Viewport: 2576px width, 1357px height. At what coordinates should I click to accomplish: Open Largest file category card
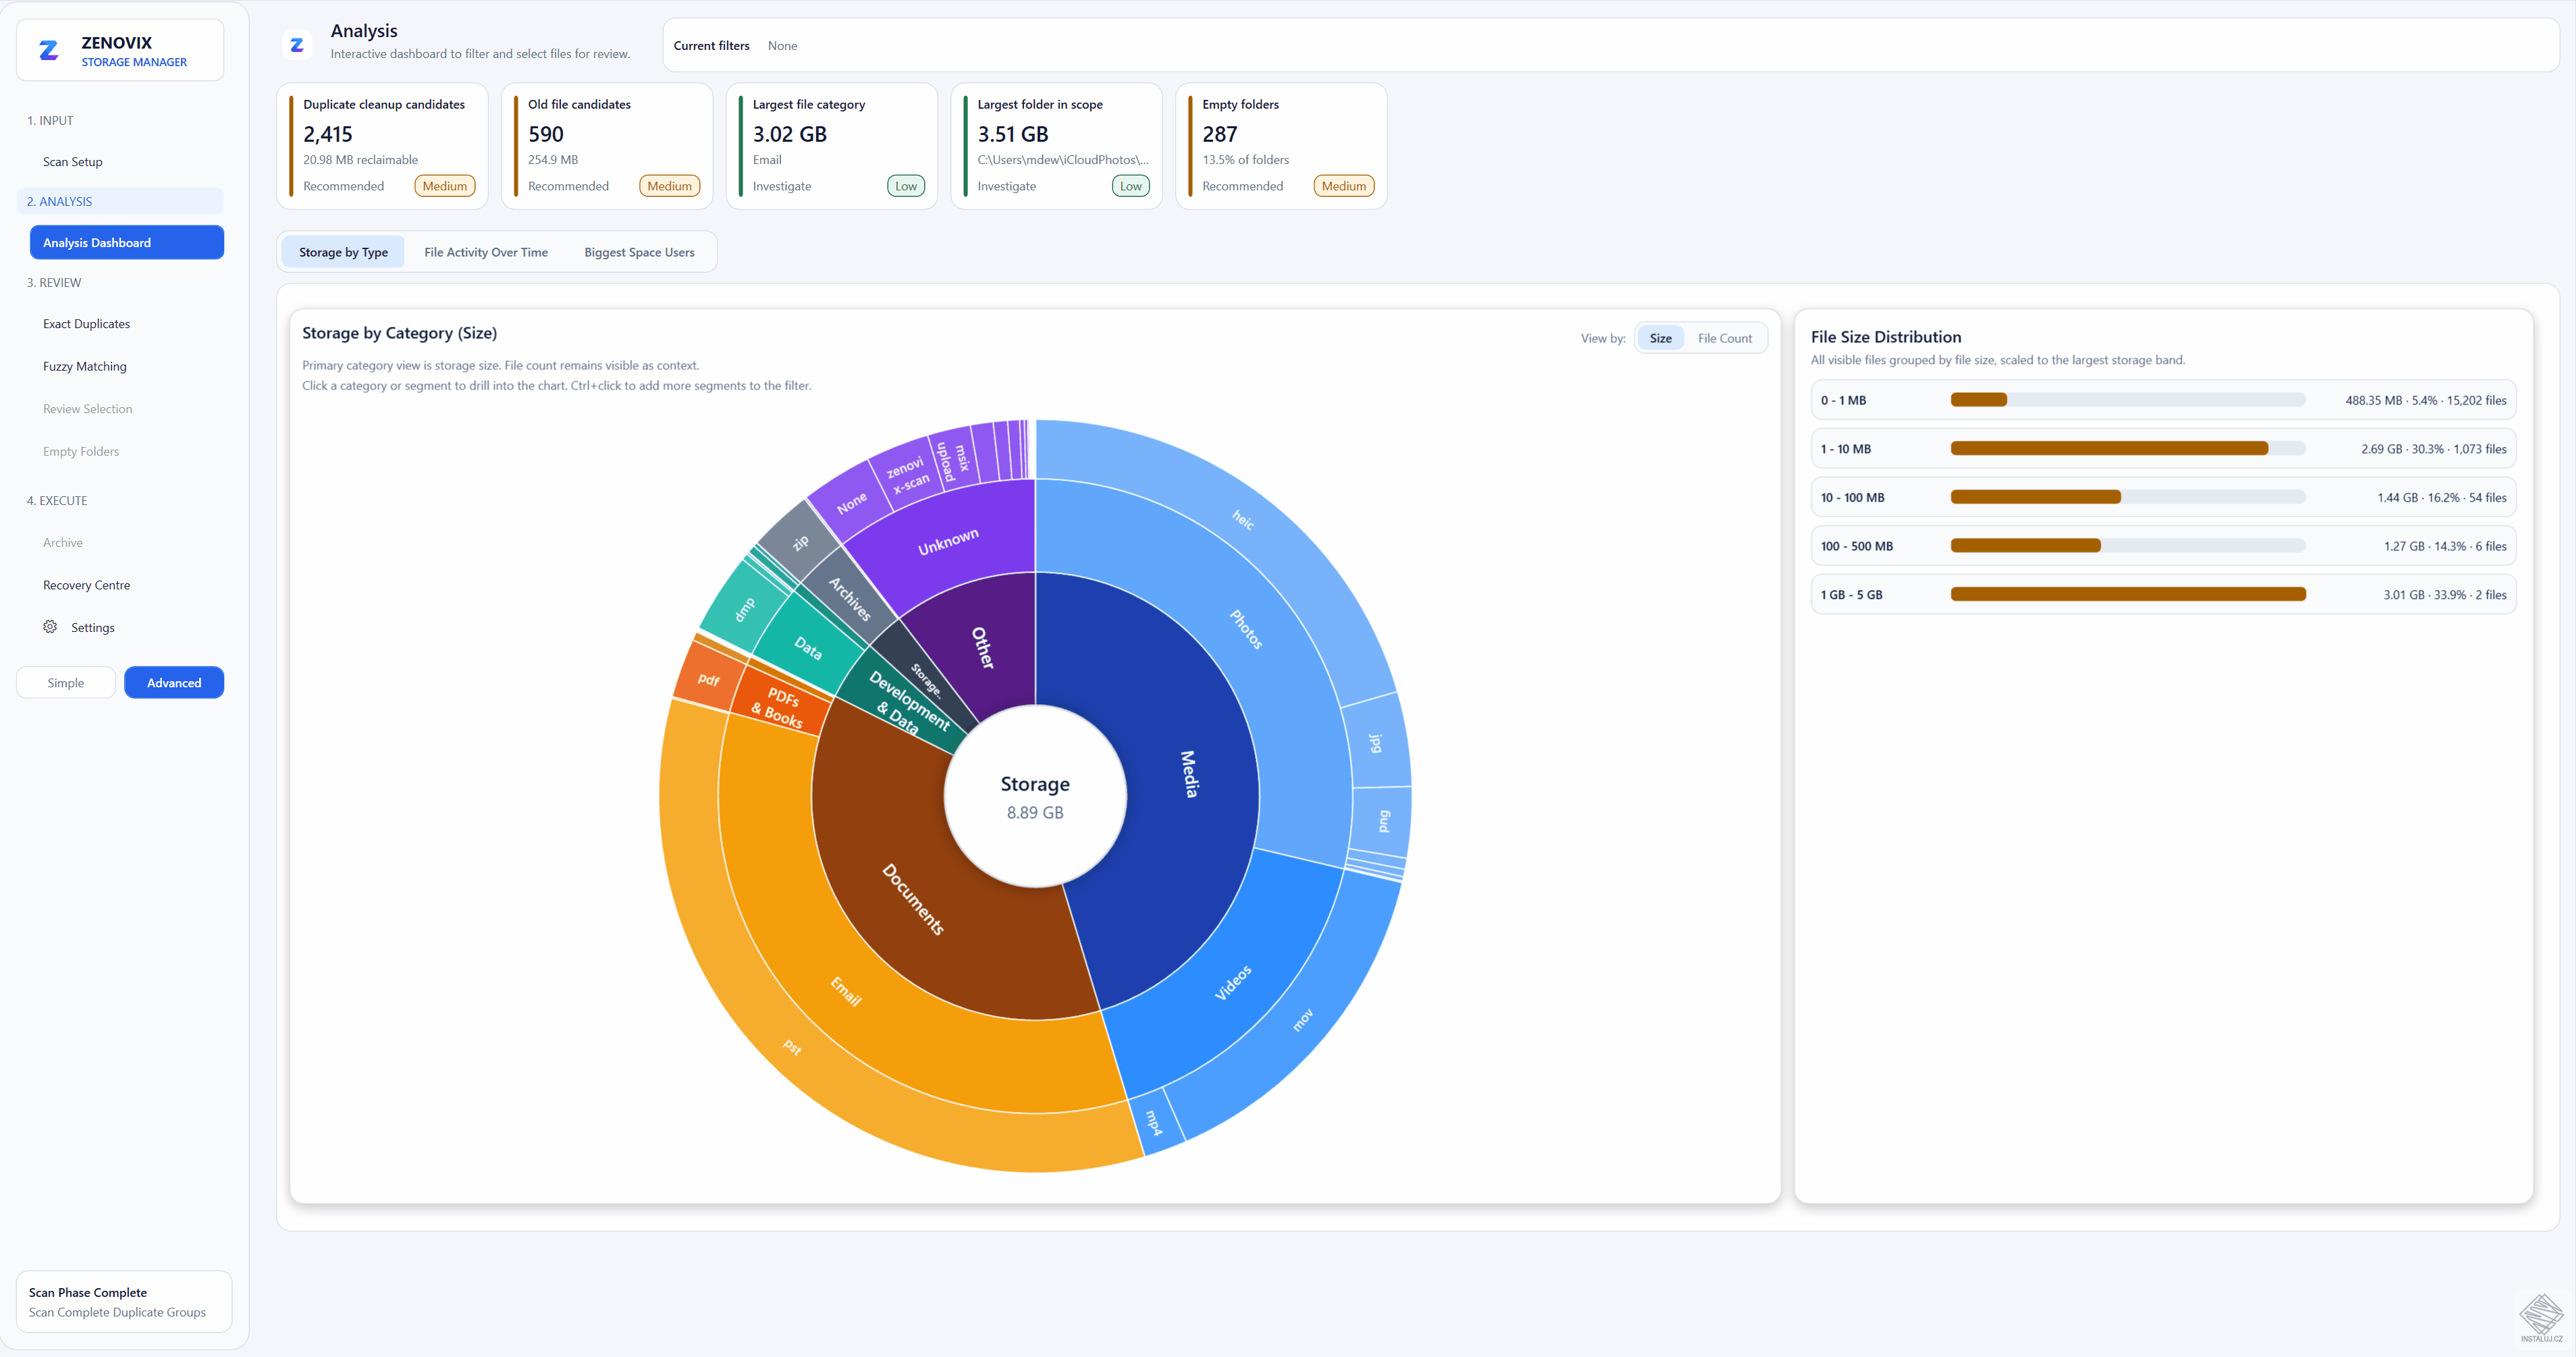click(x=832, y=146)
